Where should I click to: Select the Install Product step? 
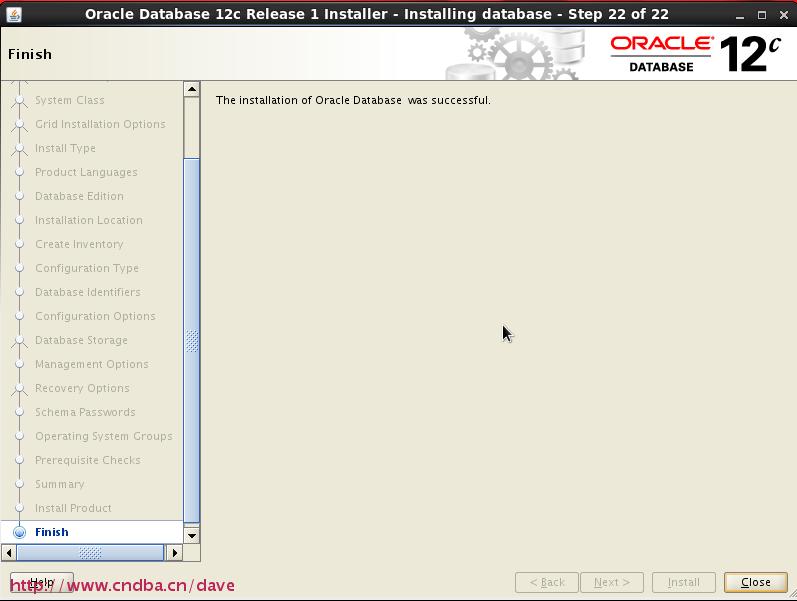[73, 508]
